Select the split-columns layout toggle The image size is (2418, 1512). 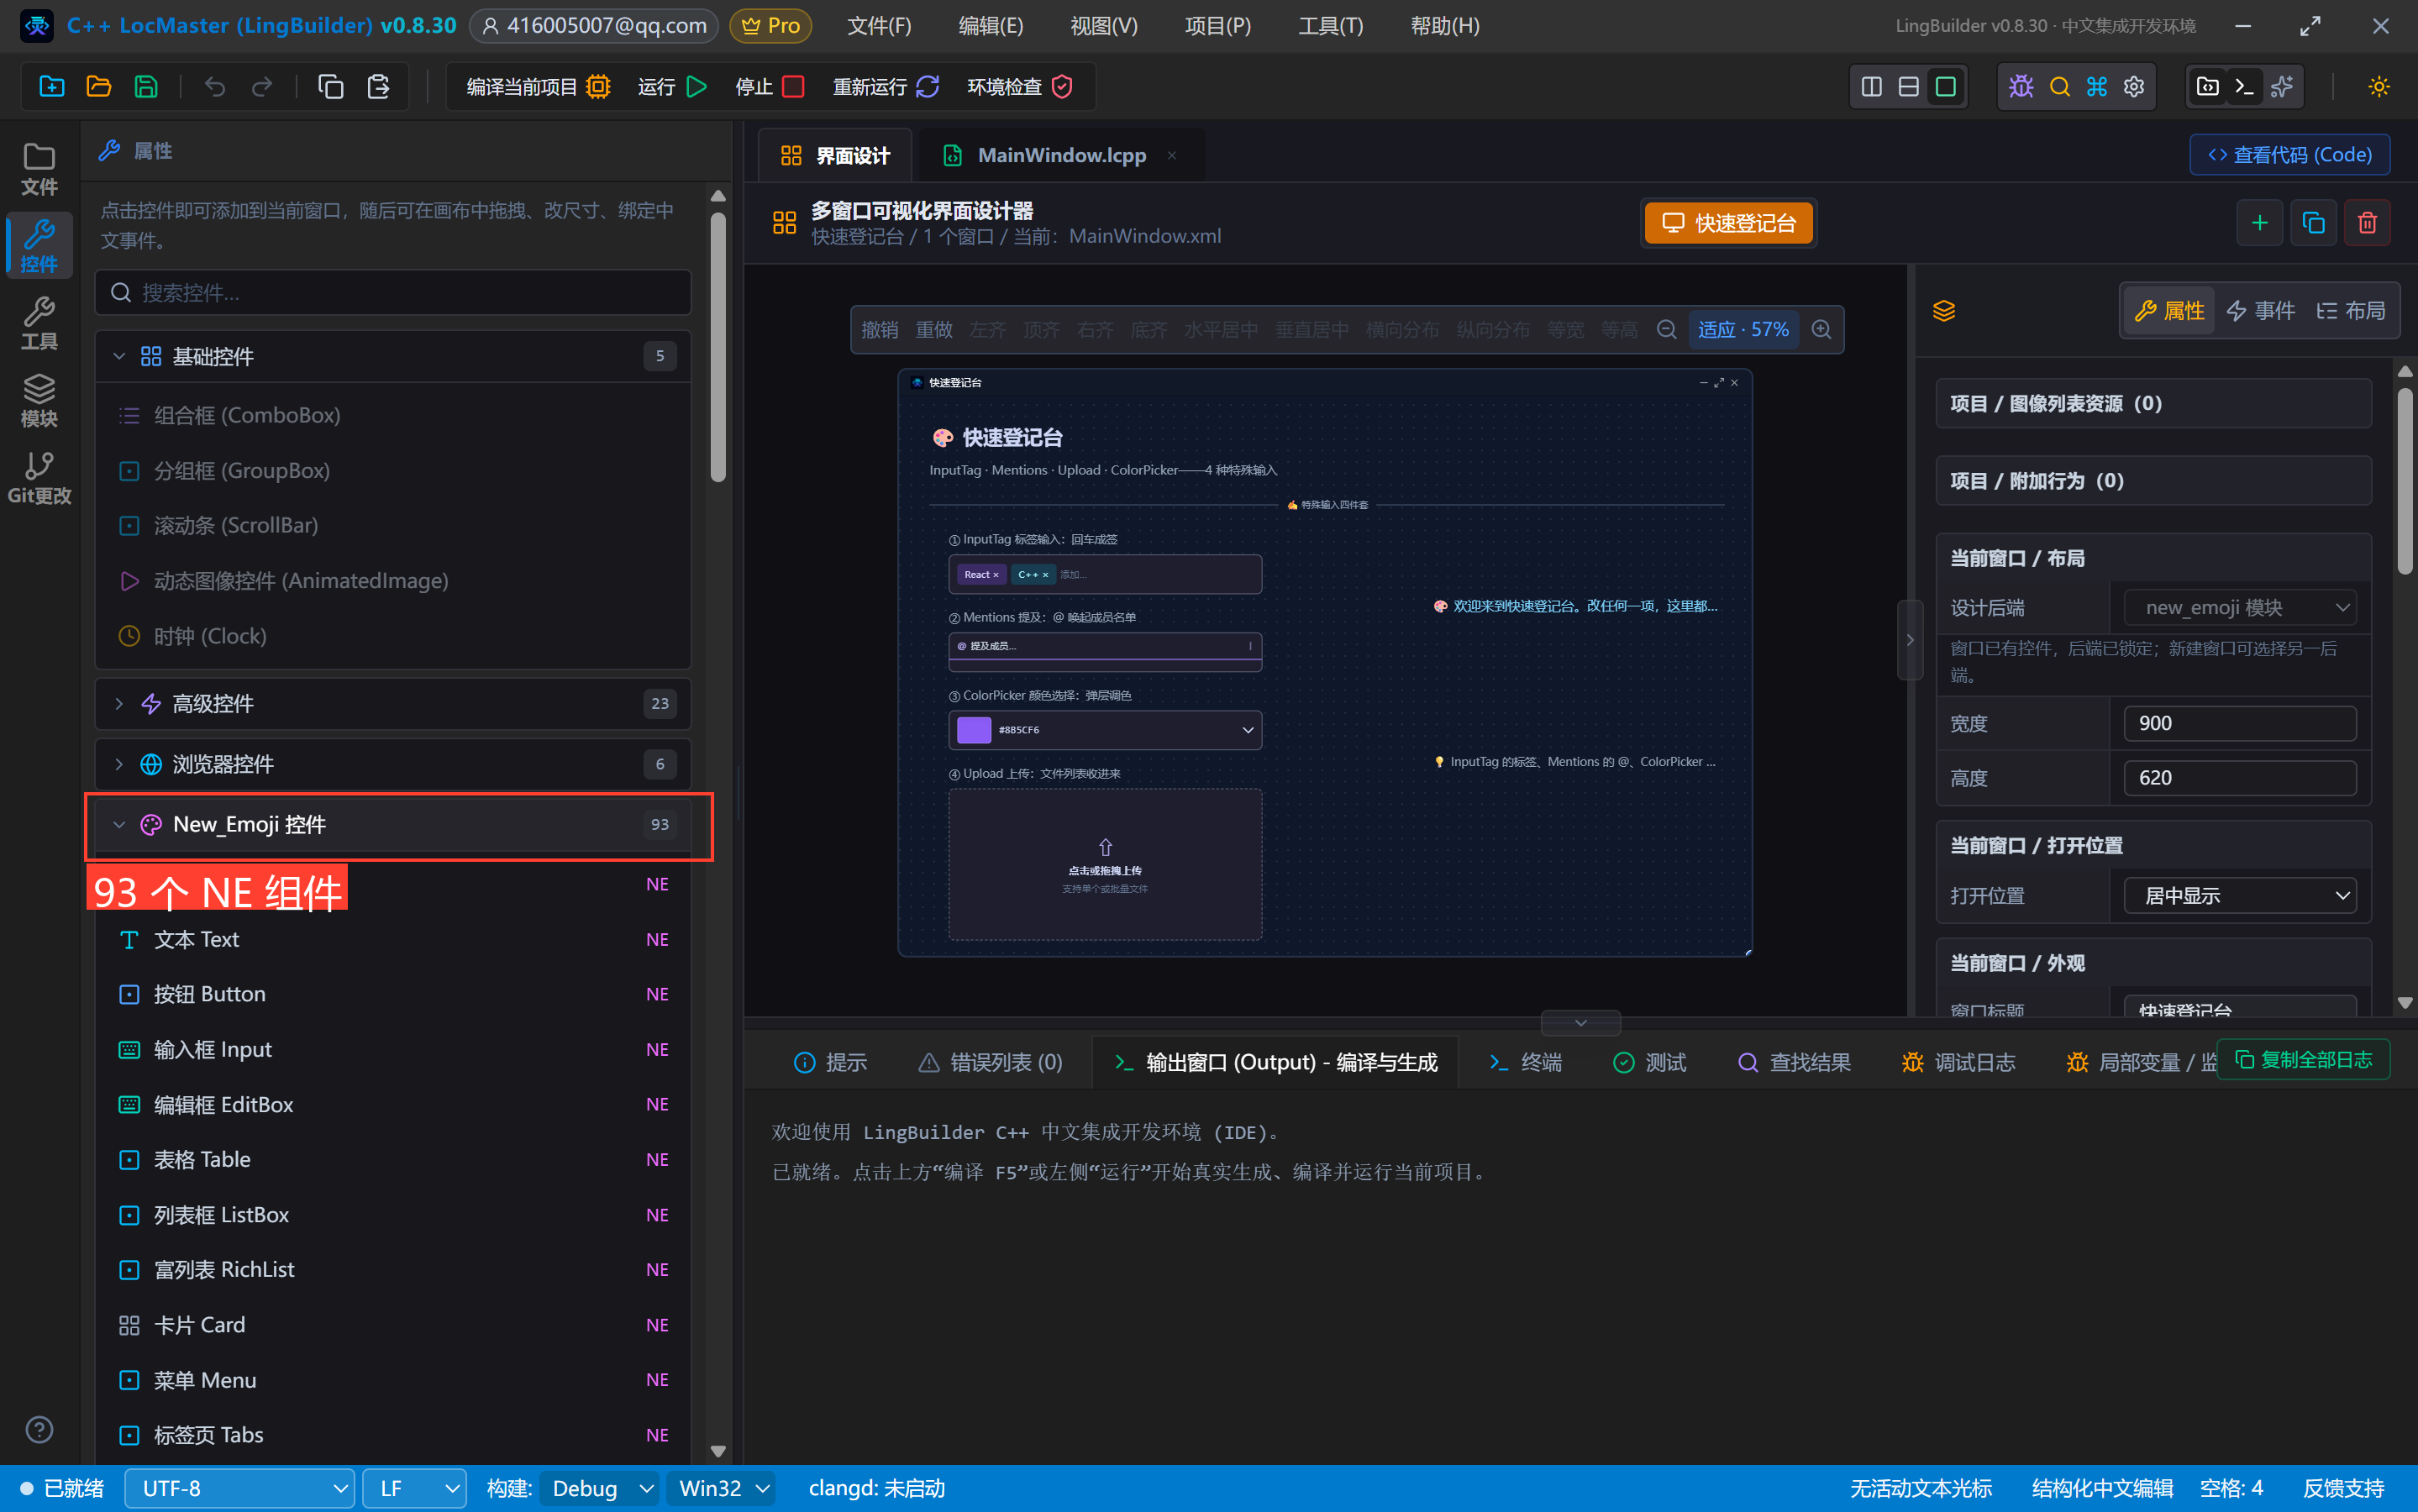(1871, 87)
